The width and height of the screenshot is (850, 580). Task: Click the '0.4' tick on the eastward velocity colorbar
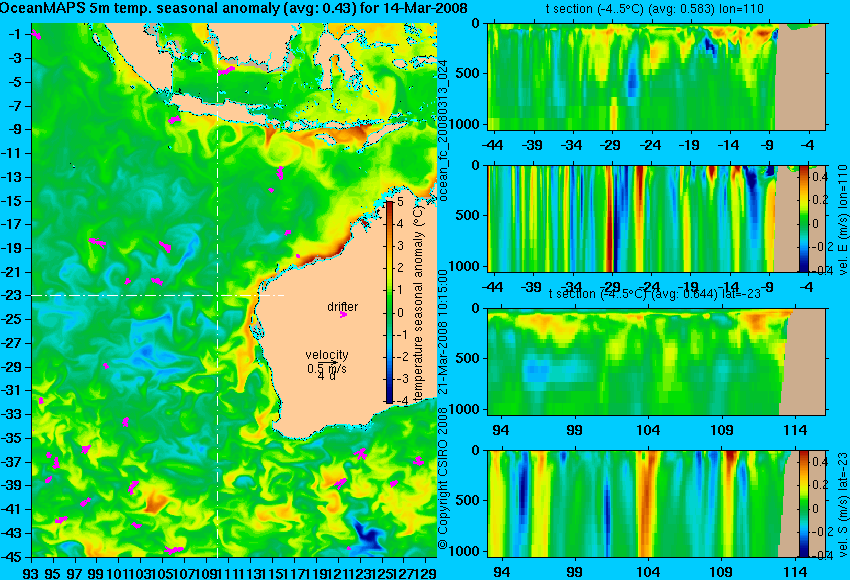pyautogui.click(x=819, y=177)
